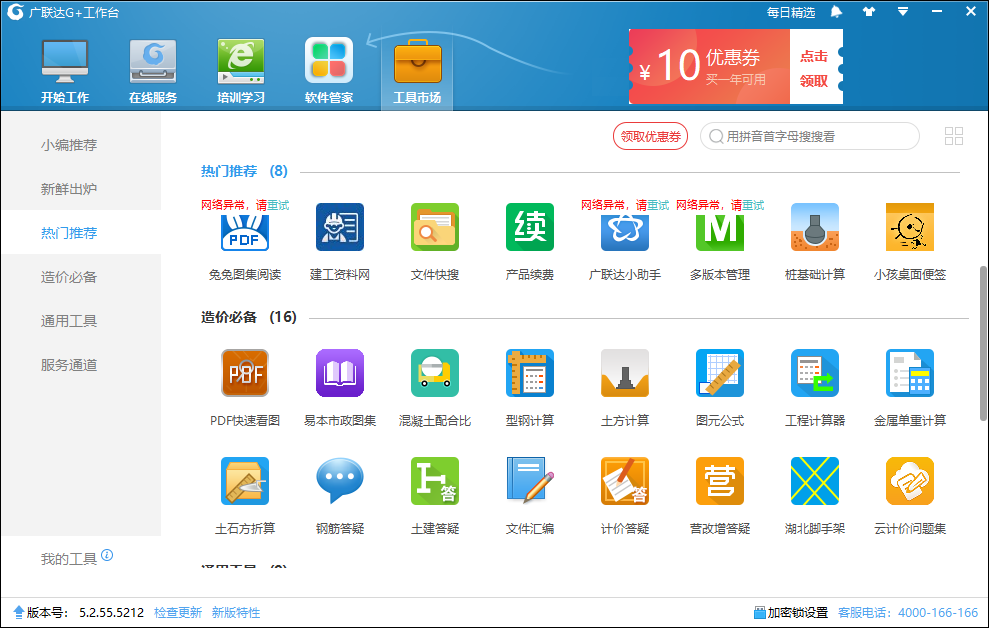Select 热门推荐 in the sidebar

pyautogui.click(x=69, y=233)
